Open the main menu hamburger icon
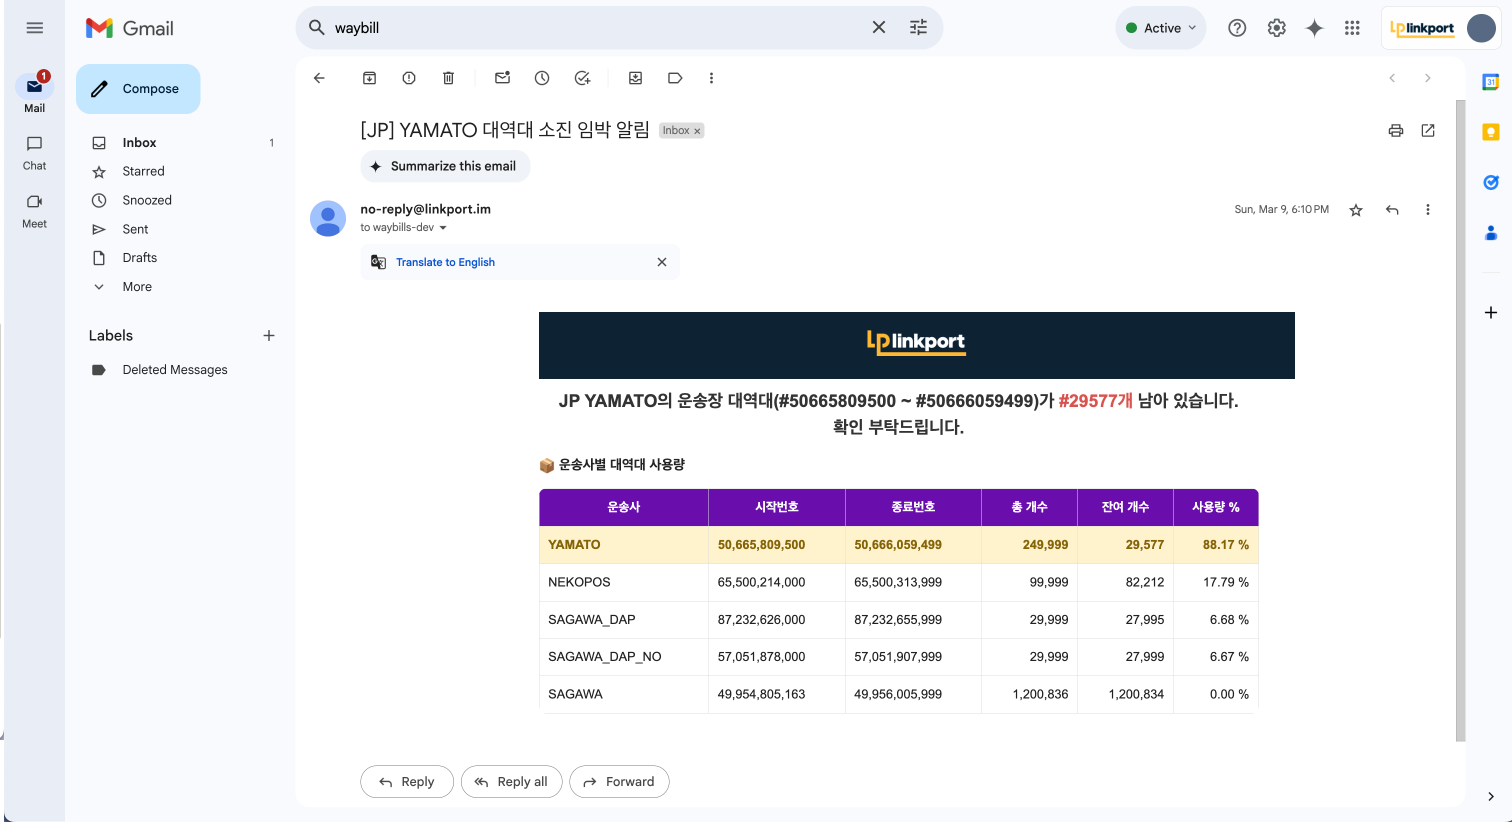 [x=35, y=28]
